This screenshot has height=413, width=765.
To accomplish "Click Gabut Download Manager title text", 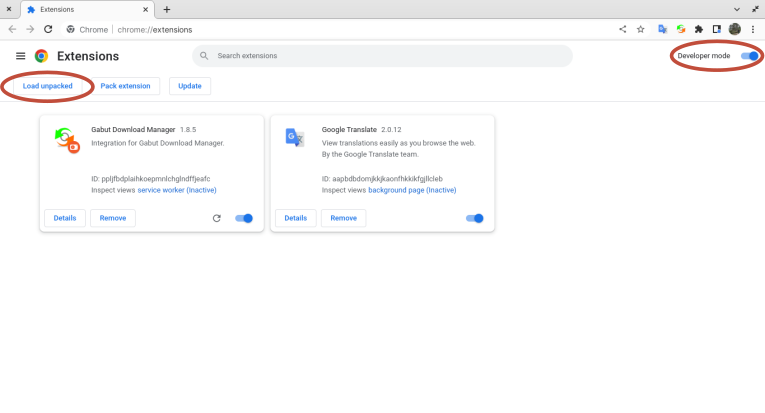I will [x=133, y=130].
